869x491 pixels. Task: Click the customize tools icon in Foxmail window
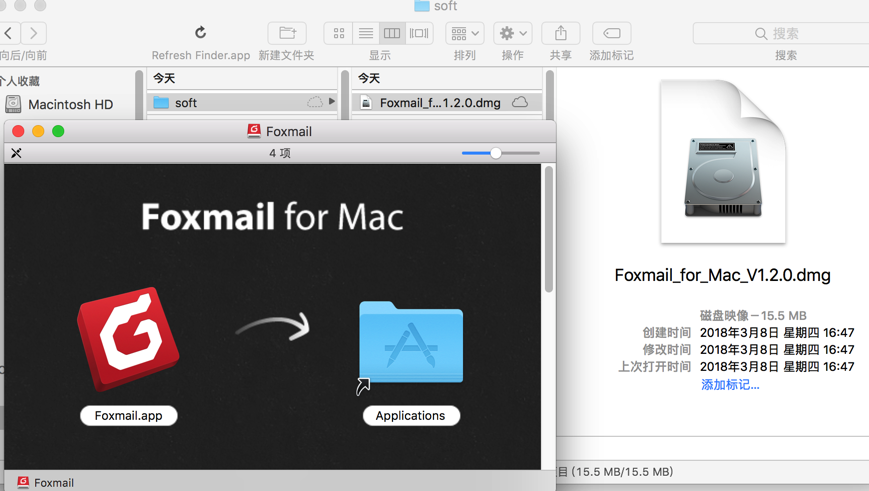(x=16, y=153)
